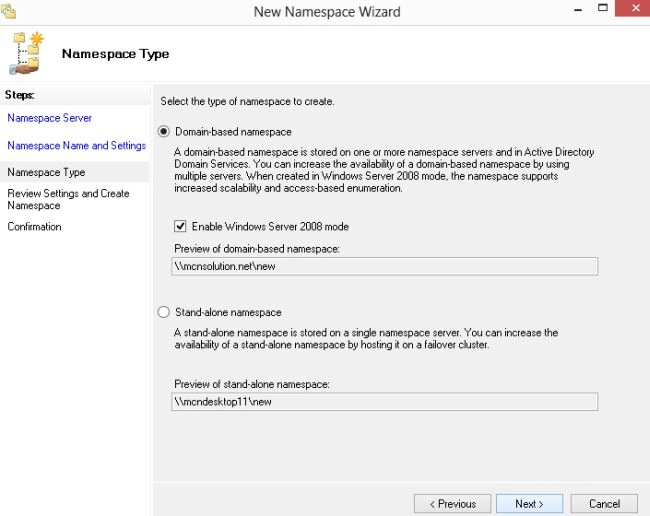Go to the Namespace Server step
The width and height of the screenshot is (650, 516).
49,118
